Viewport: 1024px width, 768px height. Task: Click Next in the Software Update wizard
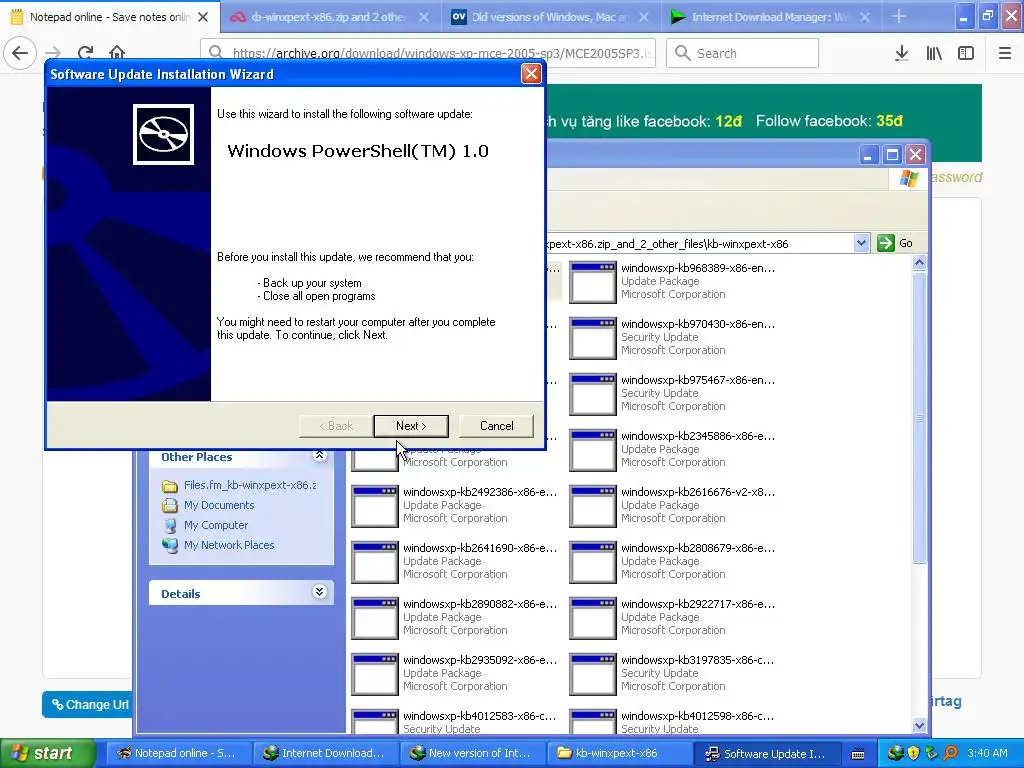pos(411,426)
